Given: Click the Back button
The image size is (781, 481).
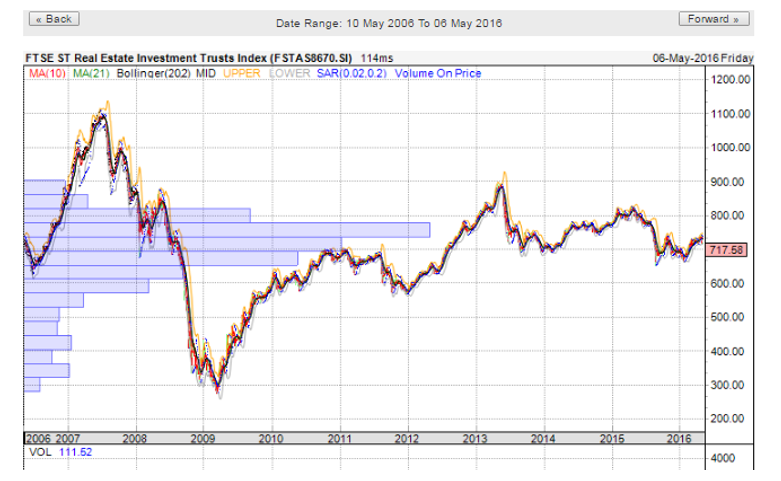Looking at the screenshot, I should click(53, 19).
